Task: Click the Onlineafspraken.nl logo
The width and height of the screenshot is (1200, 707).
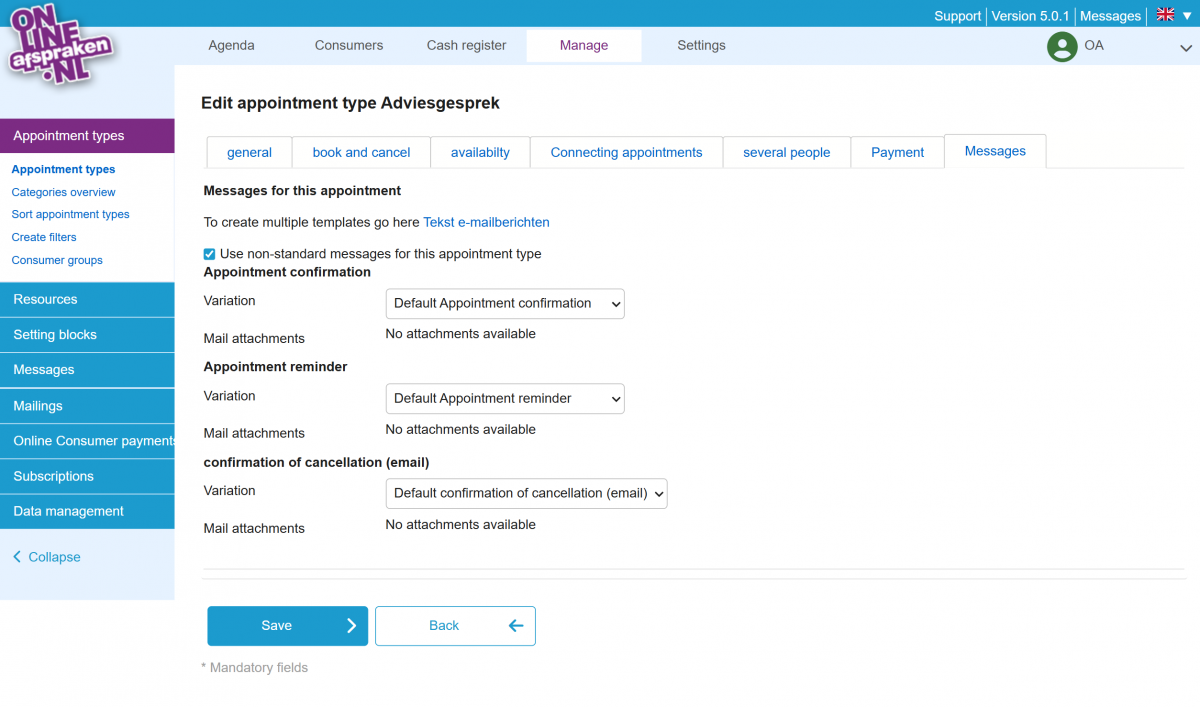Action: [x=60, y=47]
